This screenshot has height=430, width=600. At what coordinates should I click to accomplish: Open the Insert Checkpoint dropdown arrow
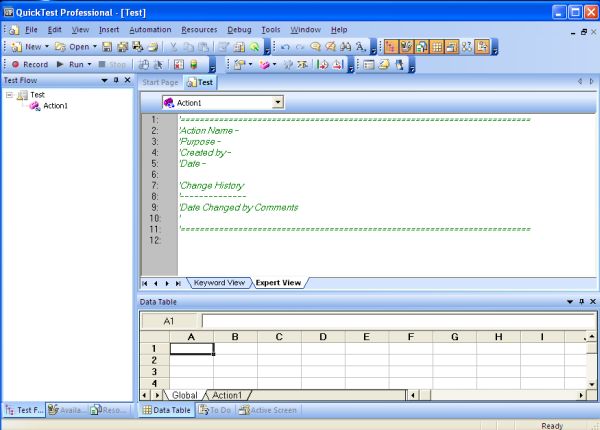coord(251,64)
